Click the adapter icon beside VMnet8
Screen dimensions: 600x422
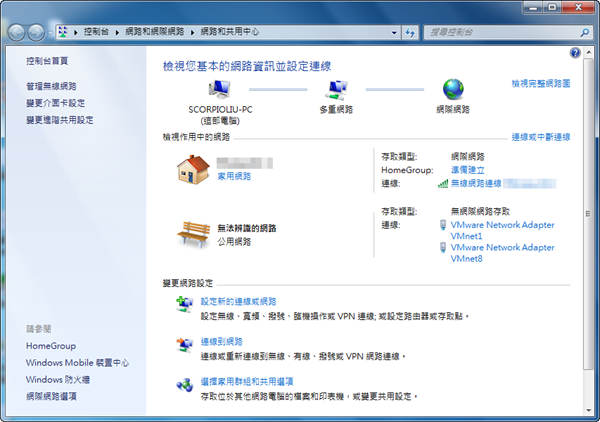(443, 248)
